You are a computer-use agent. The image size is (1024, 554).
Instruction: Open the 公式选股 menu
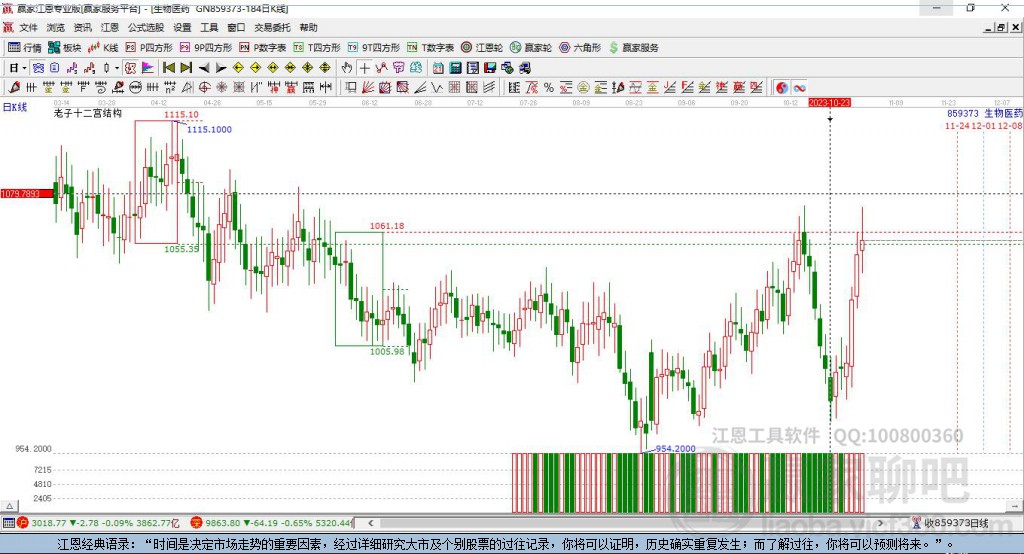145,27
